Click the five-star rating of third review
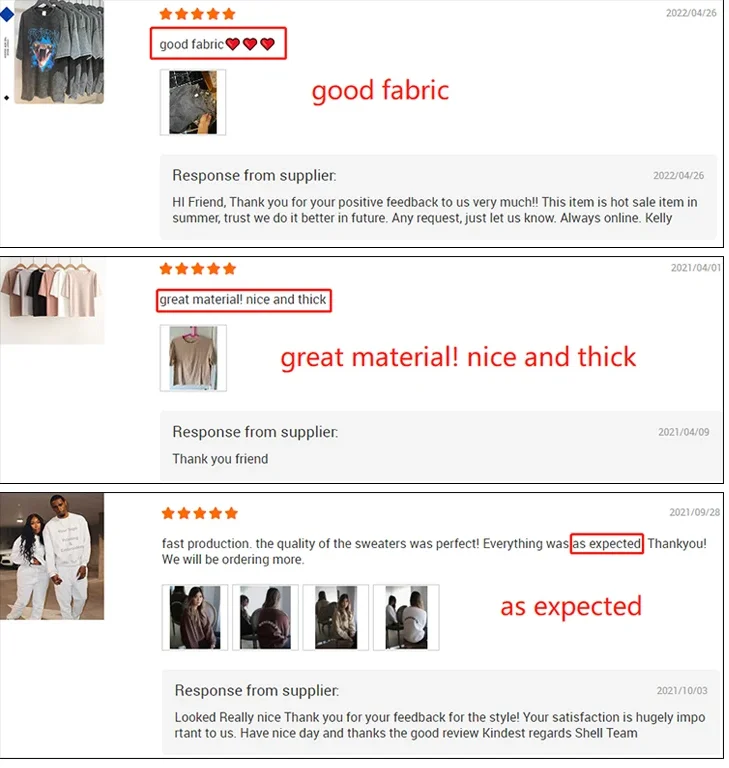This screenshot has width=729, height=768. point(199,513)
